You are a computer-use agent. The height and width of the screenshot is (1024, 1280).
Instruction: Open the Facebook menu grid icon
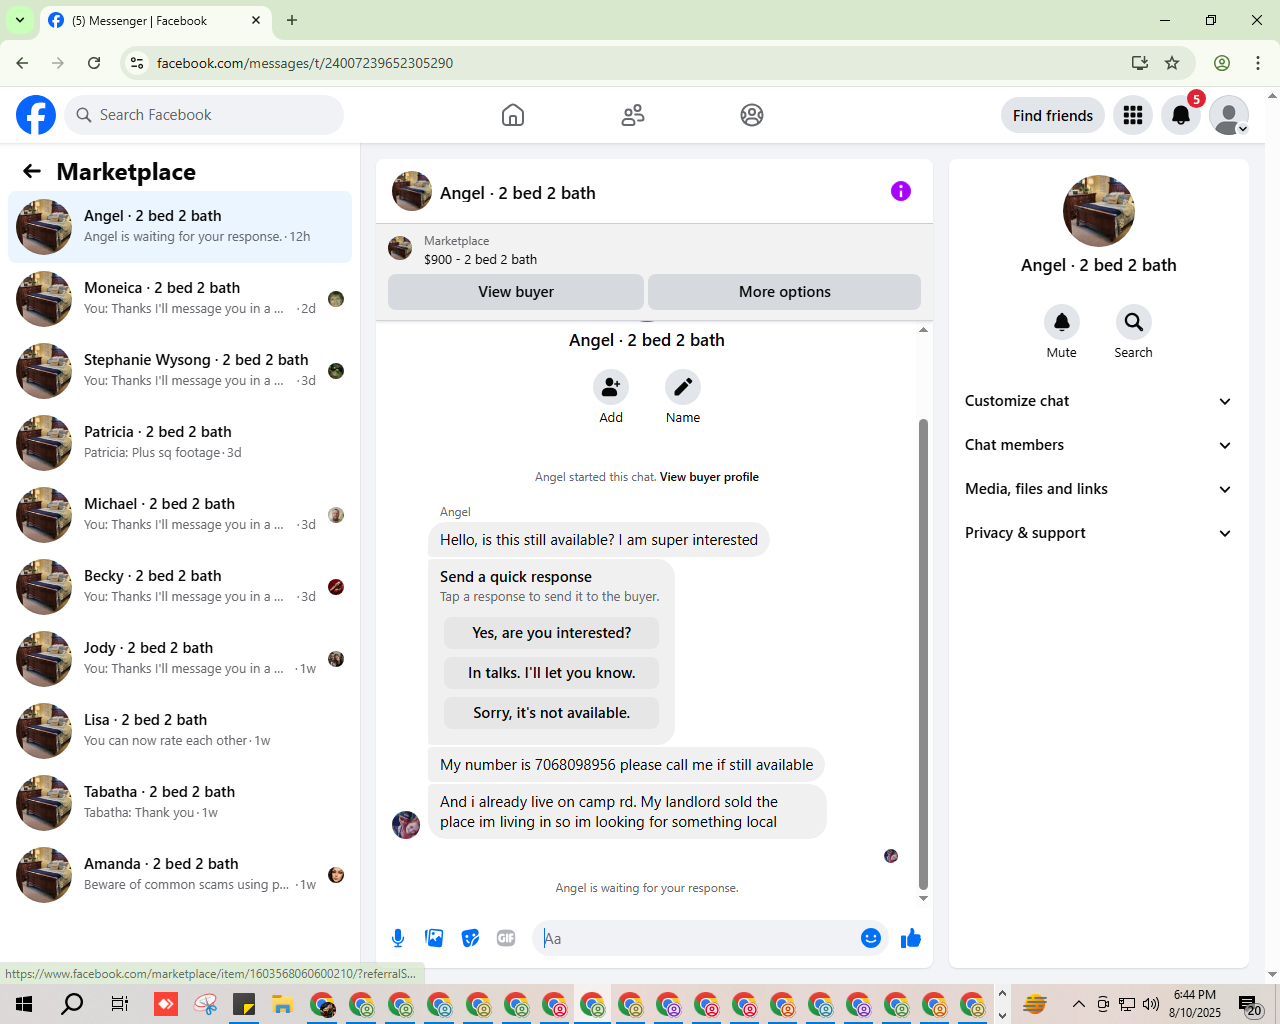1133,115
